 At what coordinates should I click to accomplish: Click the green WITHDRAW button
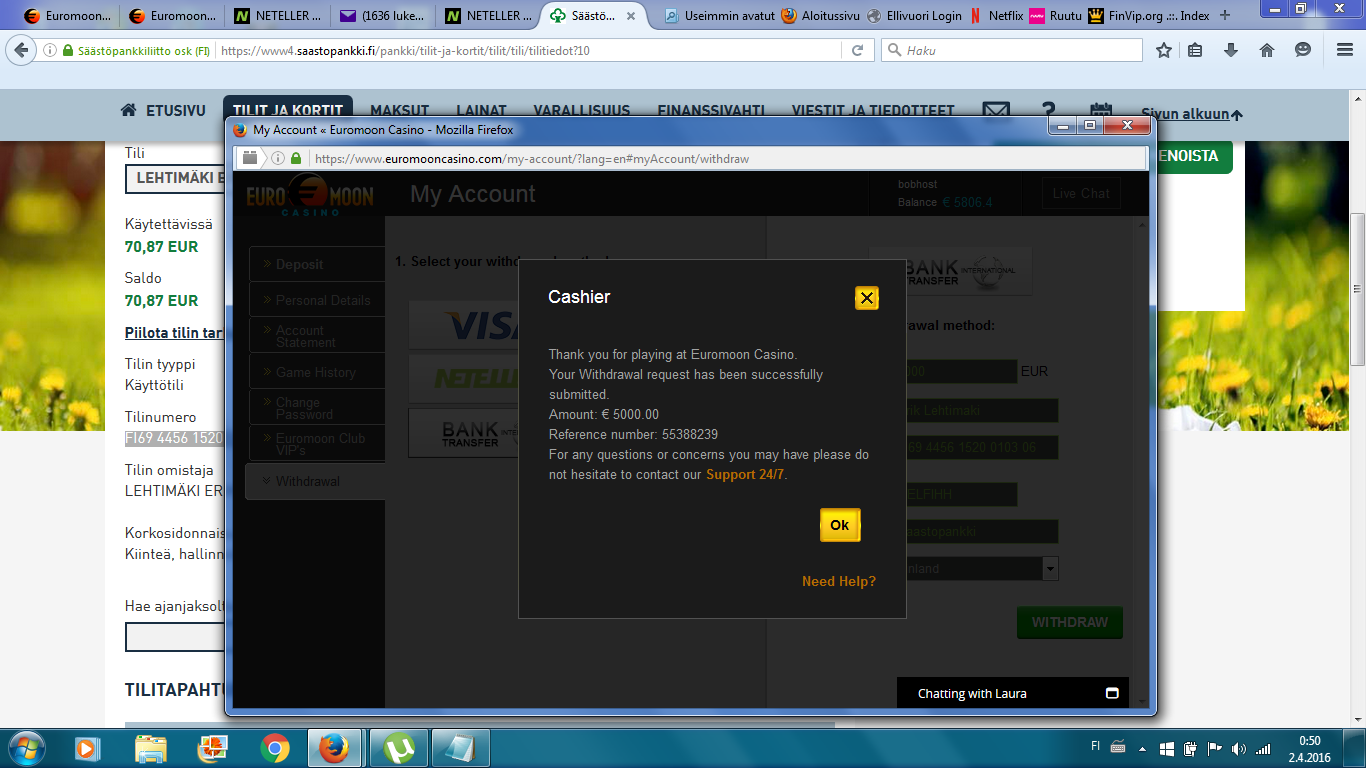[x=1070, y=622]
